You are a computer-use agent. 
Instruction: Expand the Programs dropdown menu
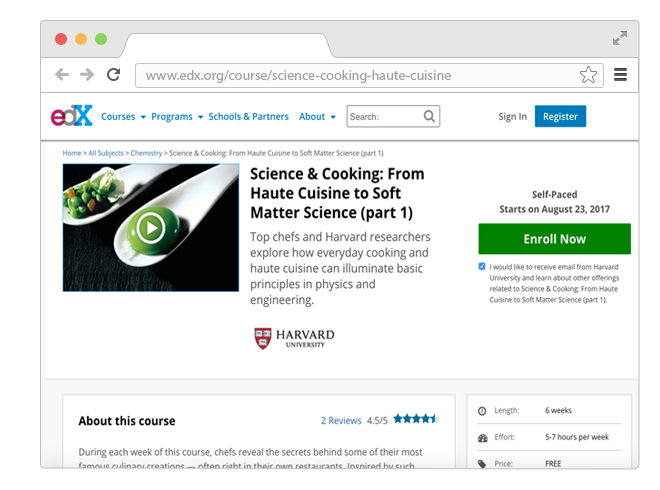[177, 117]
